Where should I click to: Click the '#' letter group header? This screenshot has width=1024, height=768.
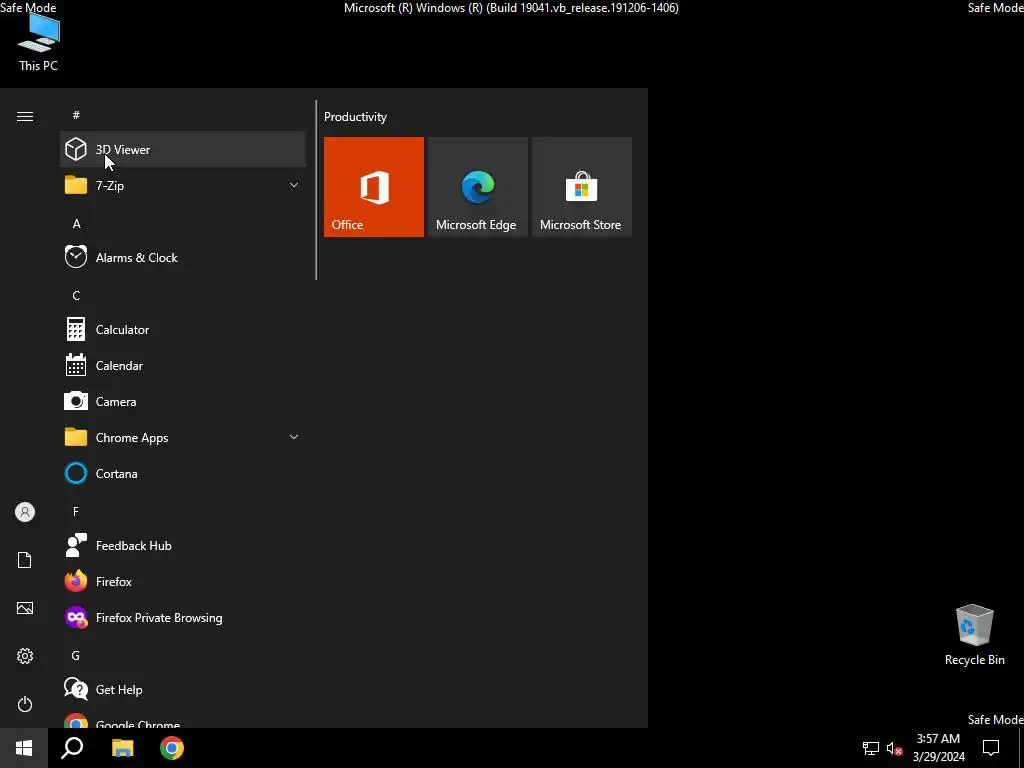point(76,115)
